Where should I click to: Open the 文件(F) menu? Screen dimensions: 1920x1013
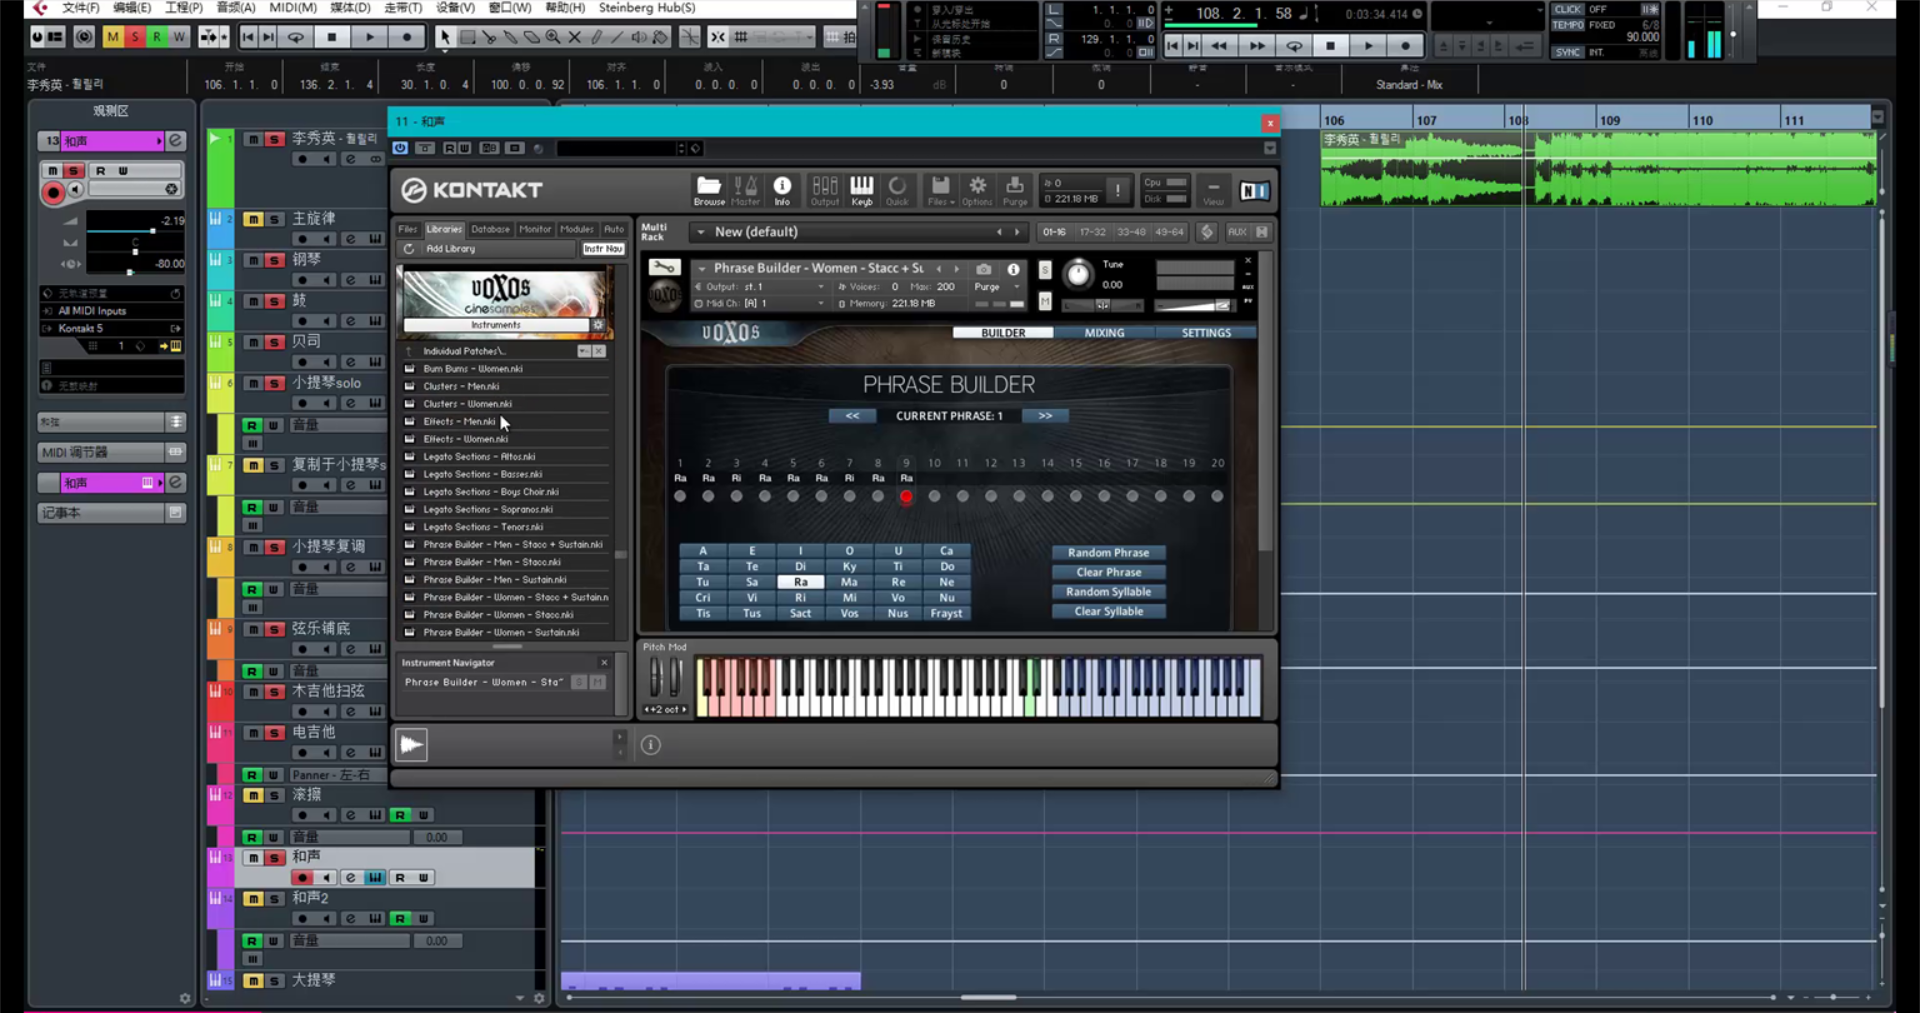81,8
